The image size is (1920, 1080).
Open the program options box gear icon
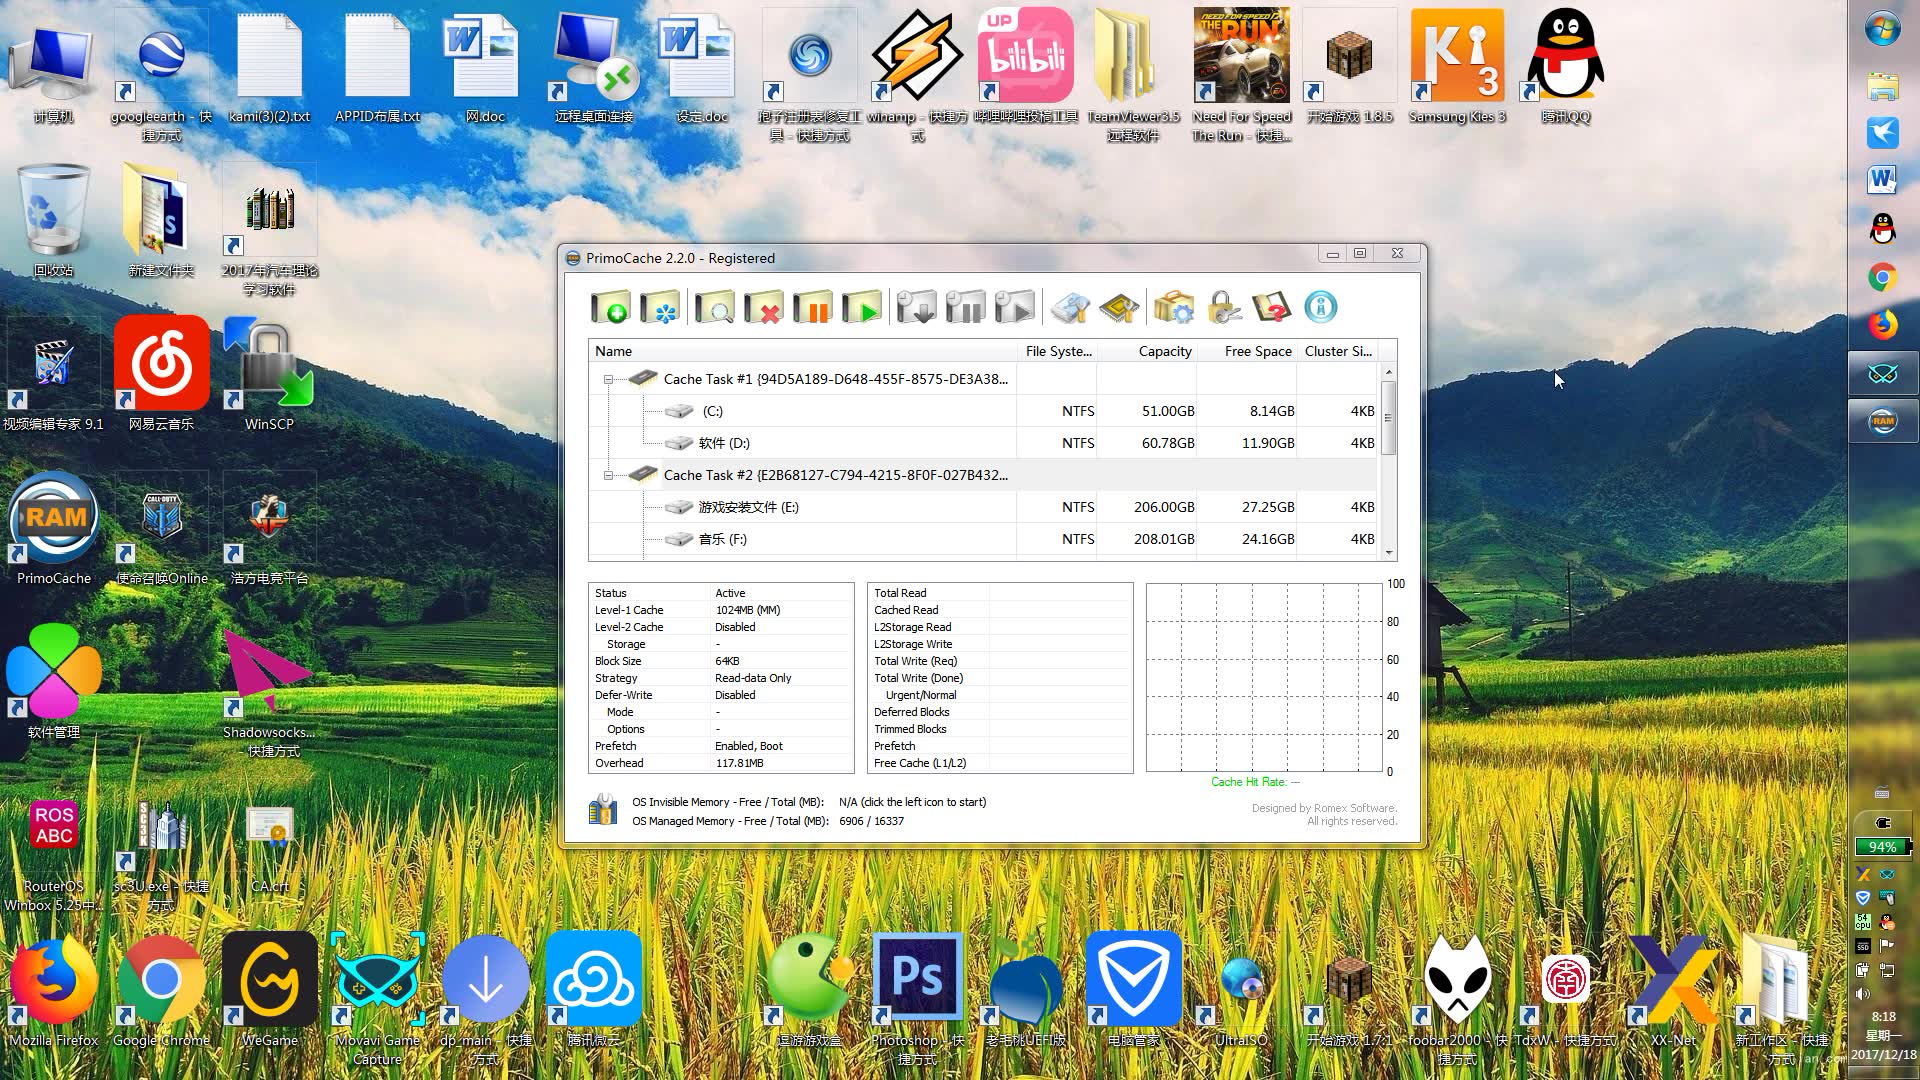[1174, 308]
